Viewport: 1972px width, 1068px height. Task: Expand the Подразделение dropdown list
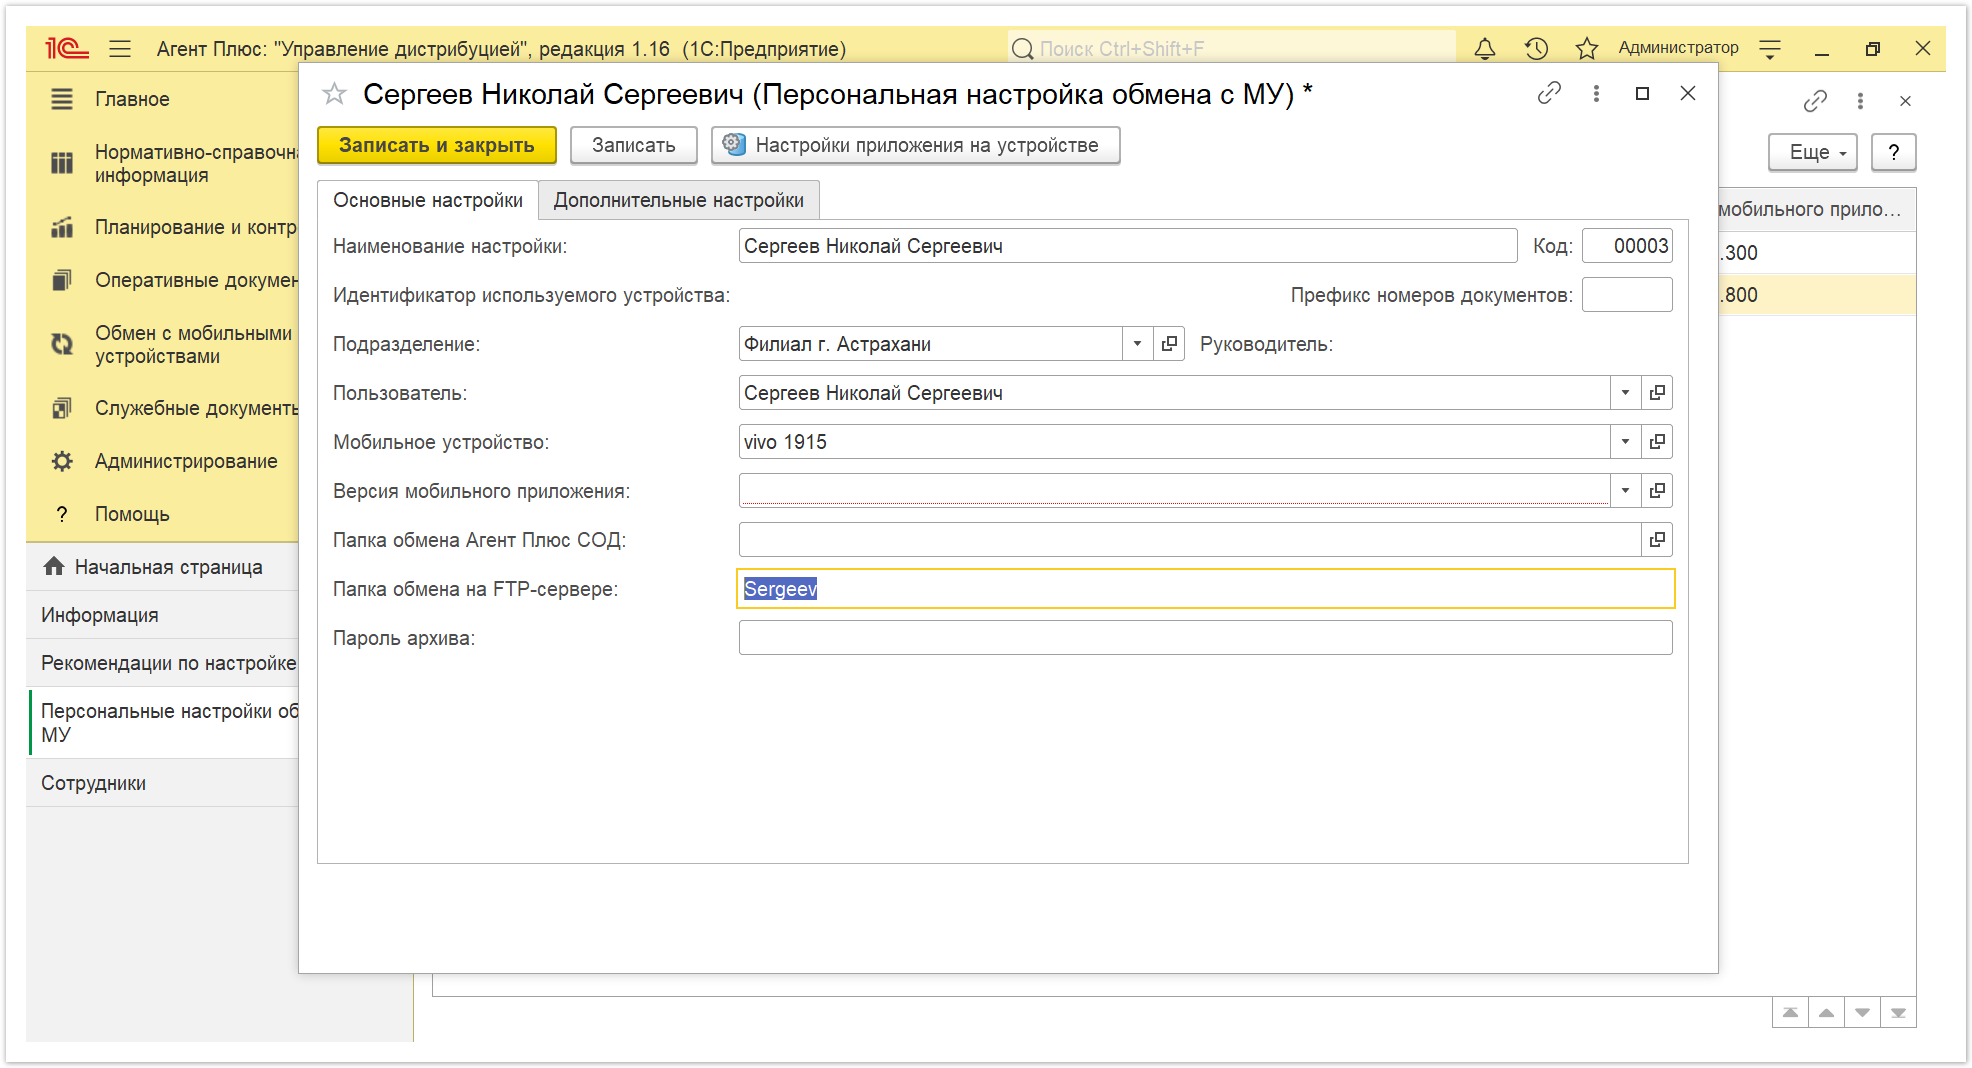click(1137, 344)
